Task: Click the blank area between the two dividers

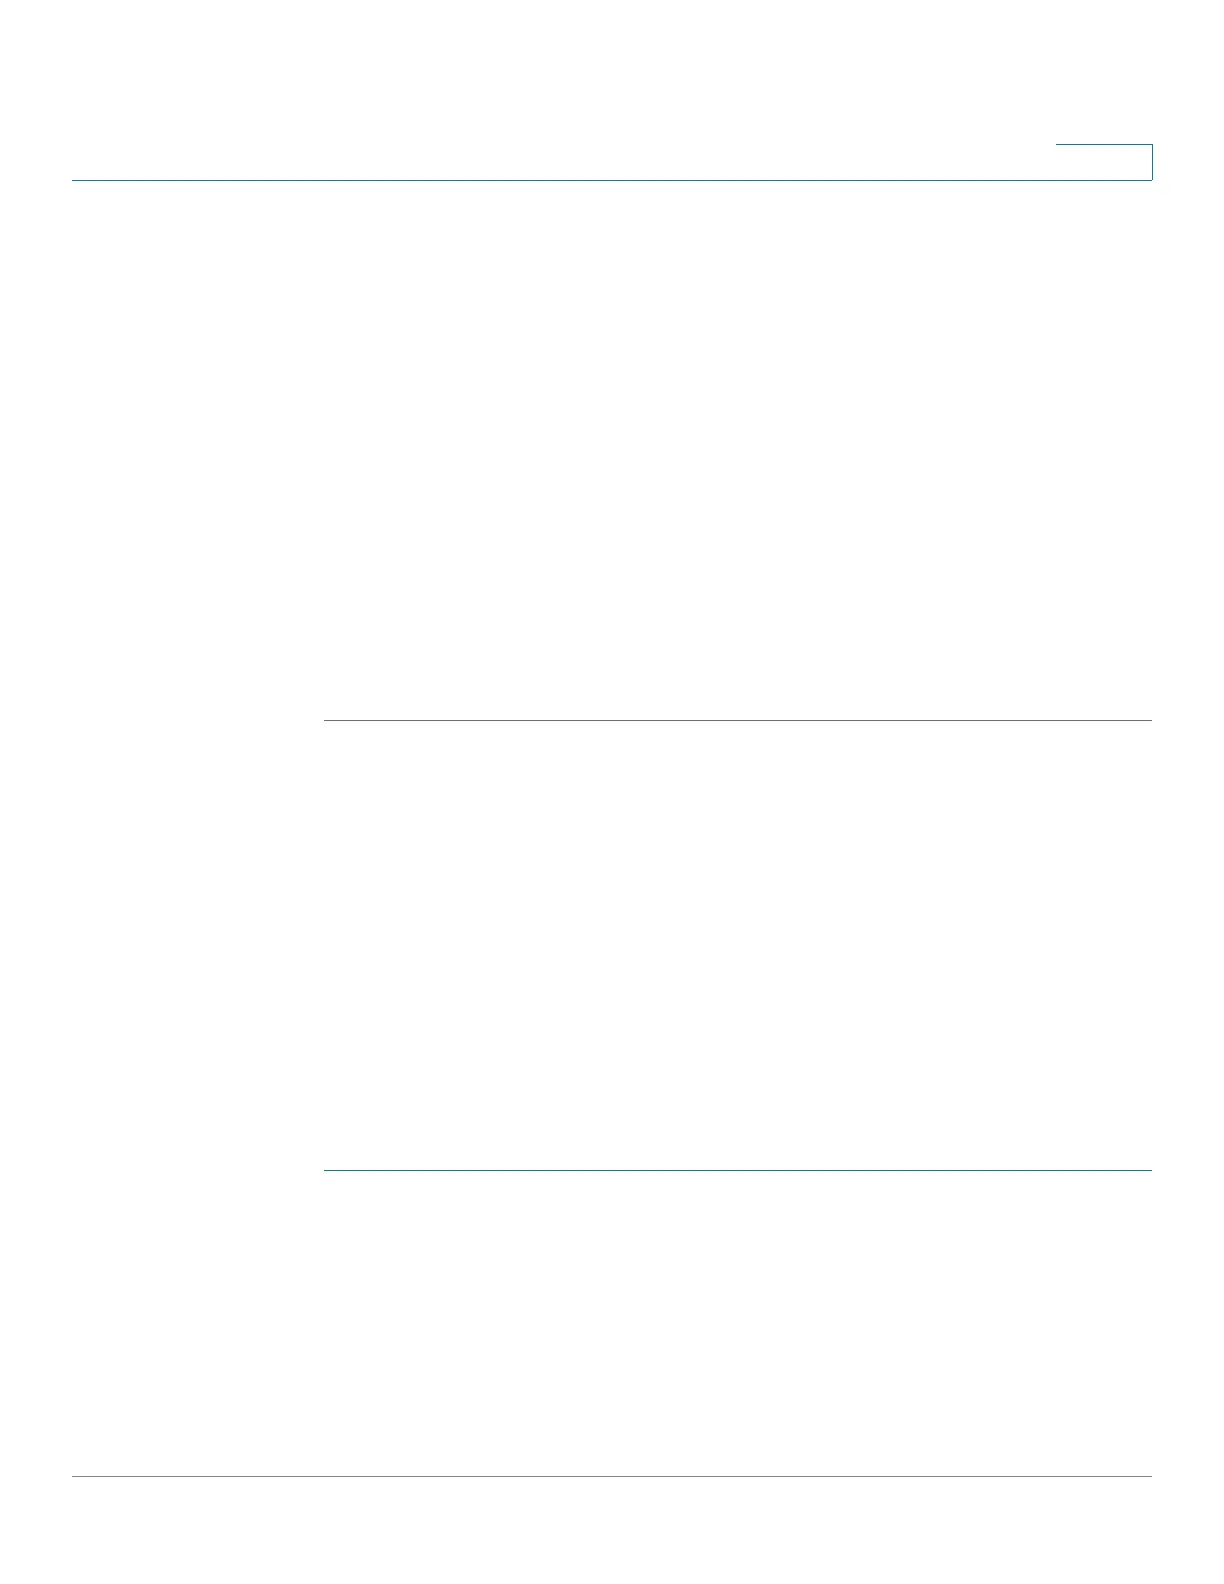Action: coord(738,945)
